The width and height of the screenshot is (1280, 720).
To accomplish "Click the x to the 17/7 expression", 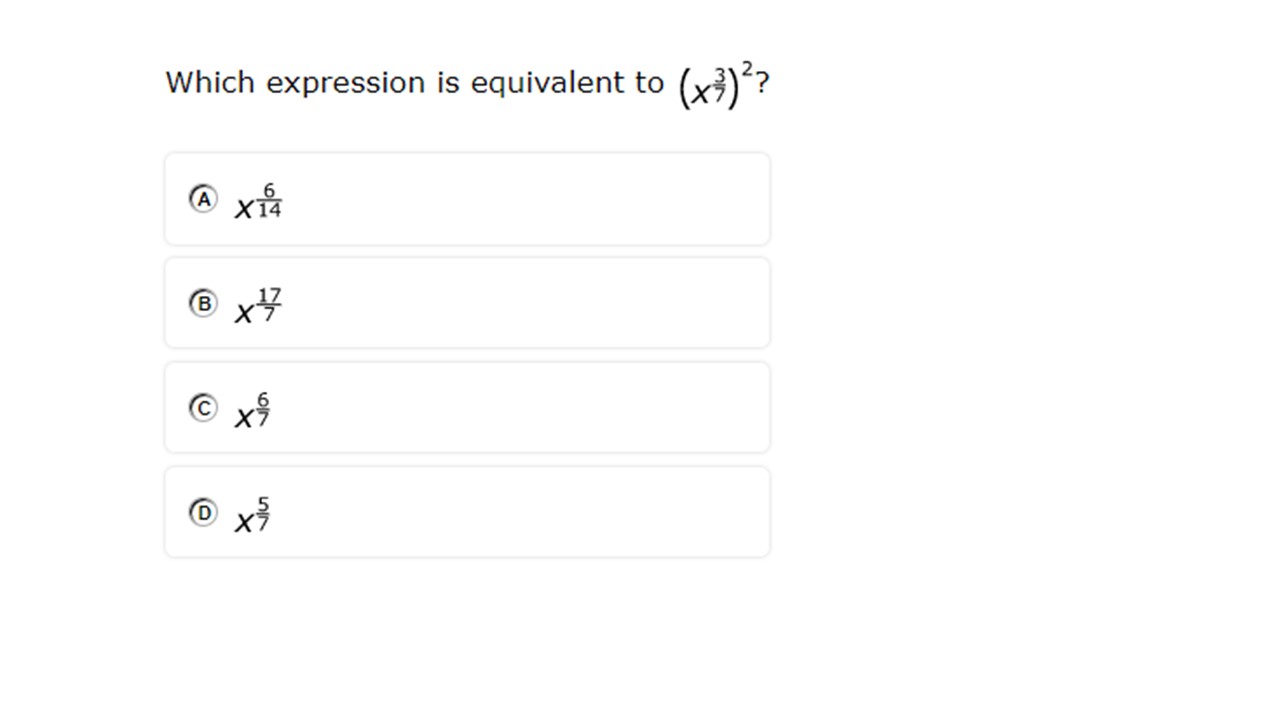I will [x=258, y=306].
